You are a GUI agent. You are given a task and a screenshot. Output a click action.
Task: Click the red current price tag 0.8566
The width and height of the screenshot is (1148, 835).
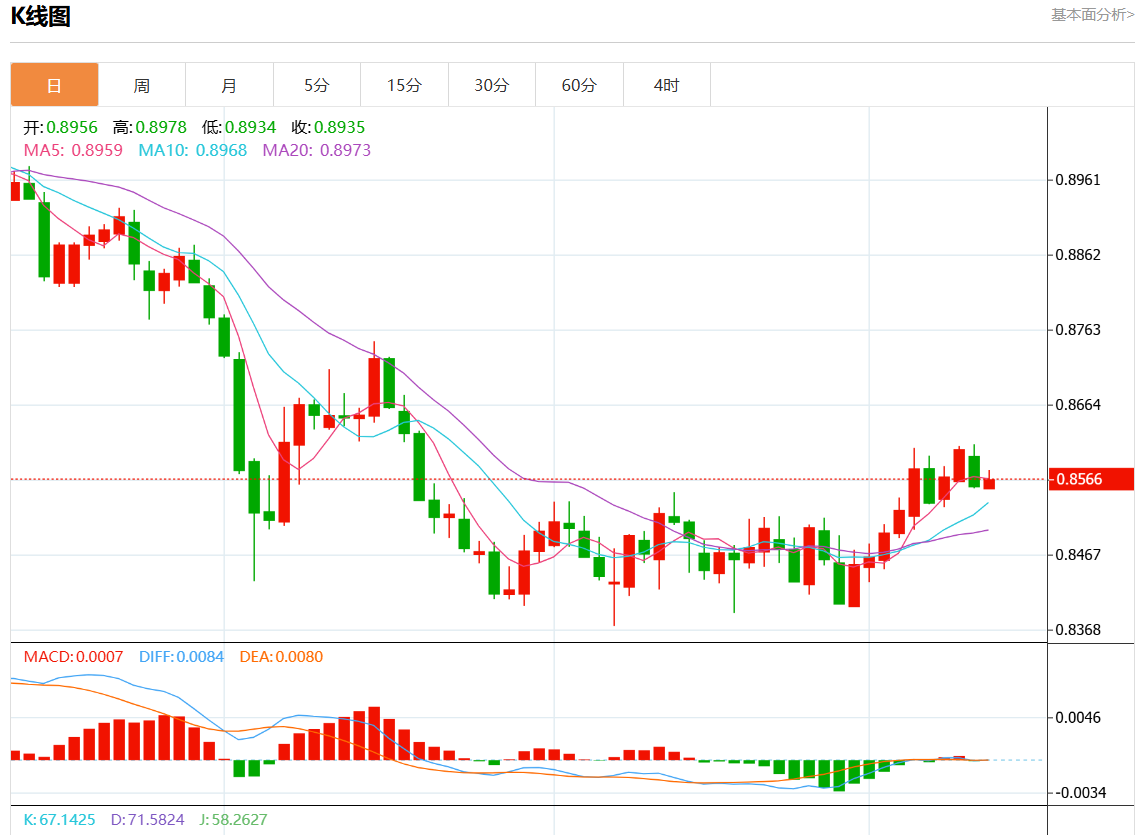(x=1091, y=479)
